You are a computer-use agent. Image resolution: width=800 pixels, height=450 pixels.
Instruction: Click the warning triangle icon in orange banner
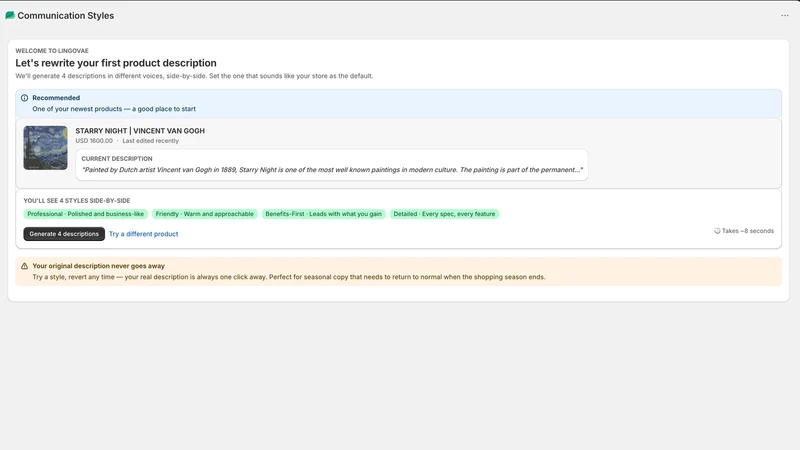[24, 266]
